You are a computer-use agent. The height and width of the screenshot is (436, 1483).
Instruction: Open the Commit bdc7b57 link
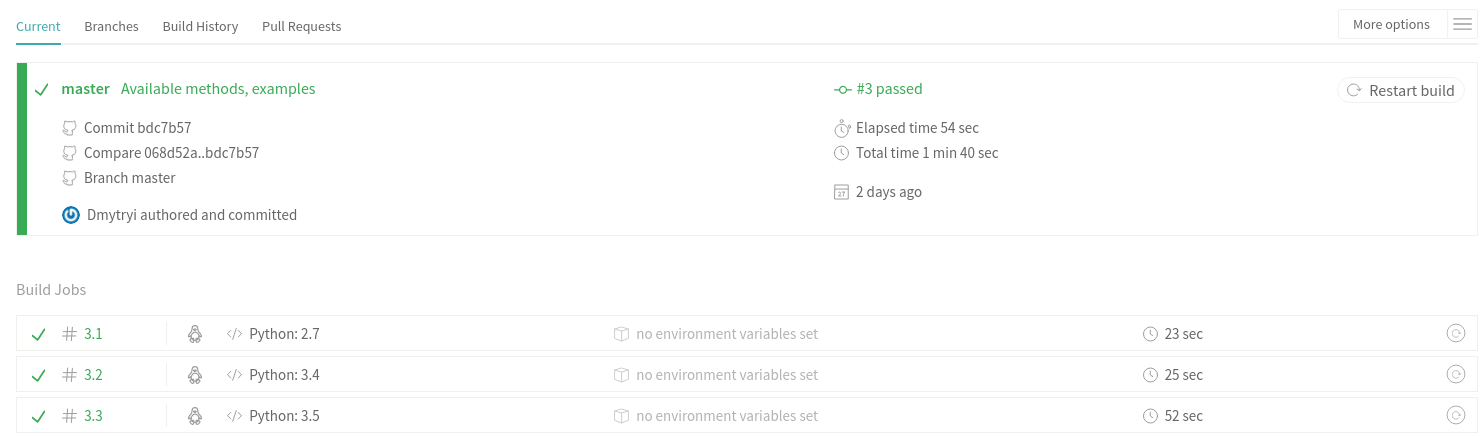pyautogui.click(x=137, y=128)
